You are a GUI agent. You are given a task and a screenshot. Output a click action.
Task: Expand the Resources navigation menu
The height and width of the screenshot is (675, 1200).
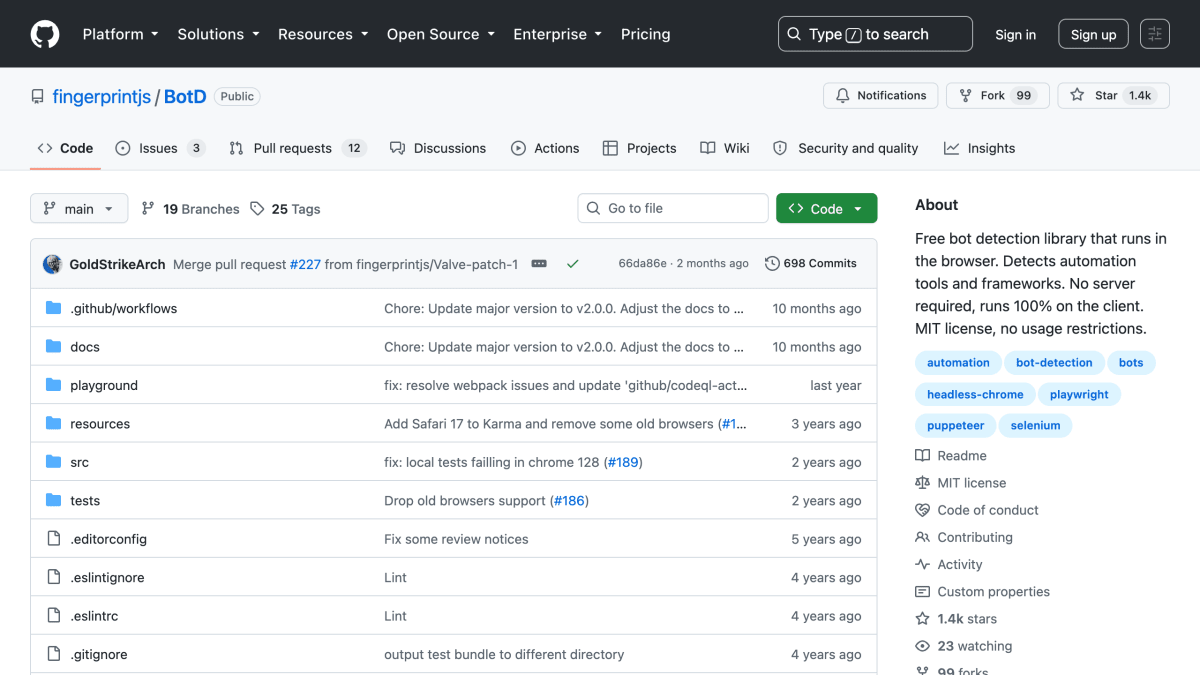323,34
